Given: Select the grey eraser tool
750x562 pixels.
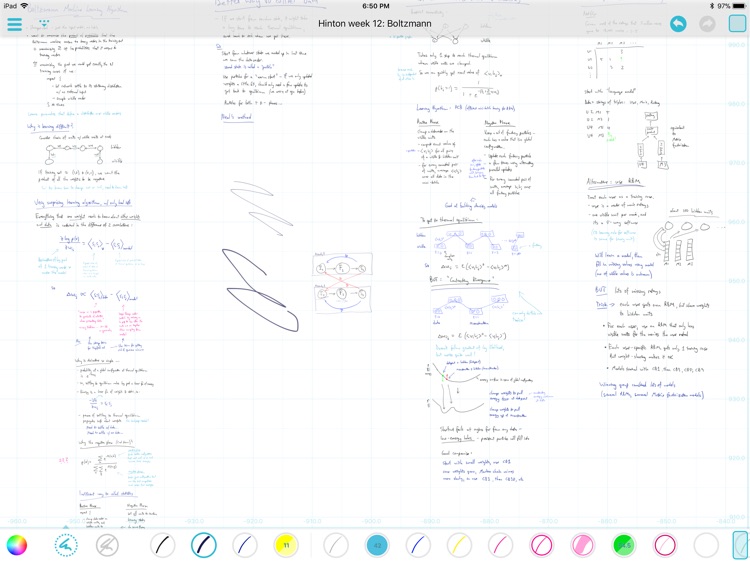Looking at the screenshot, I should 107,545.
